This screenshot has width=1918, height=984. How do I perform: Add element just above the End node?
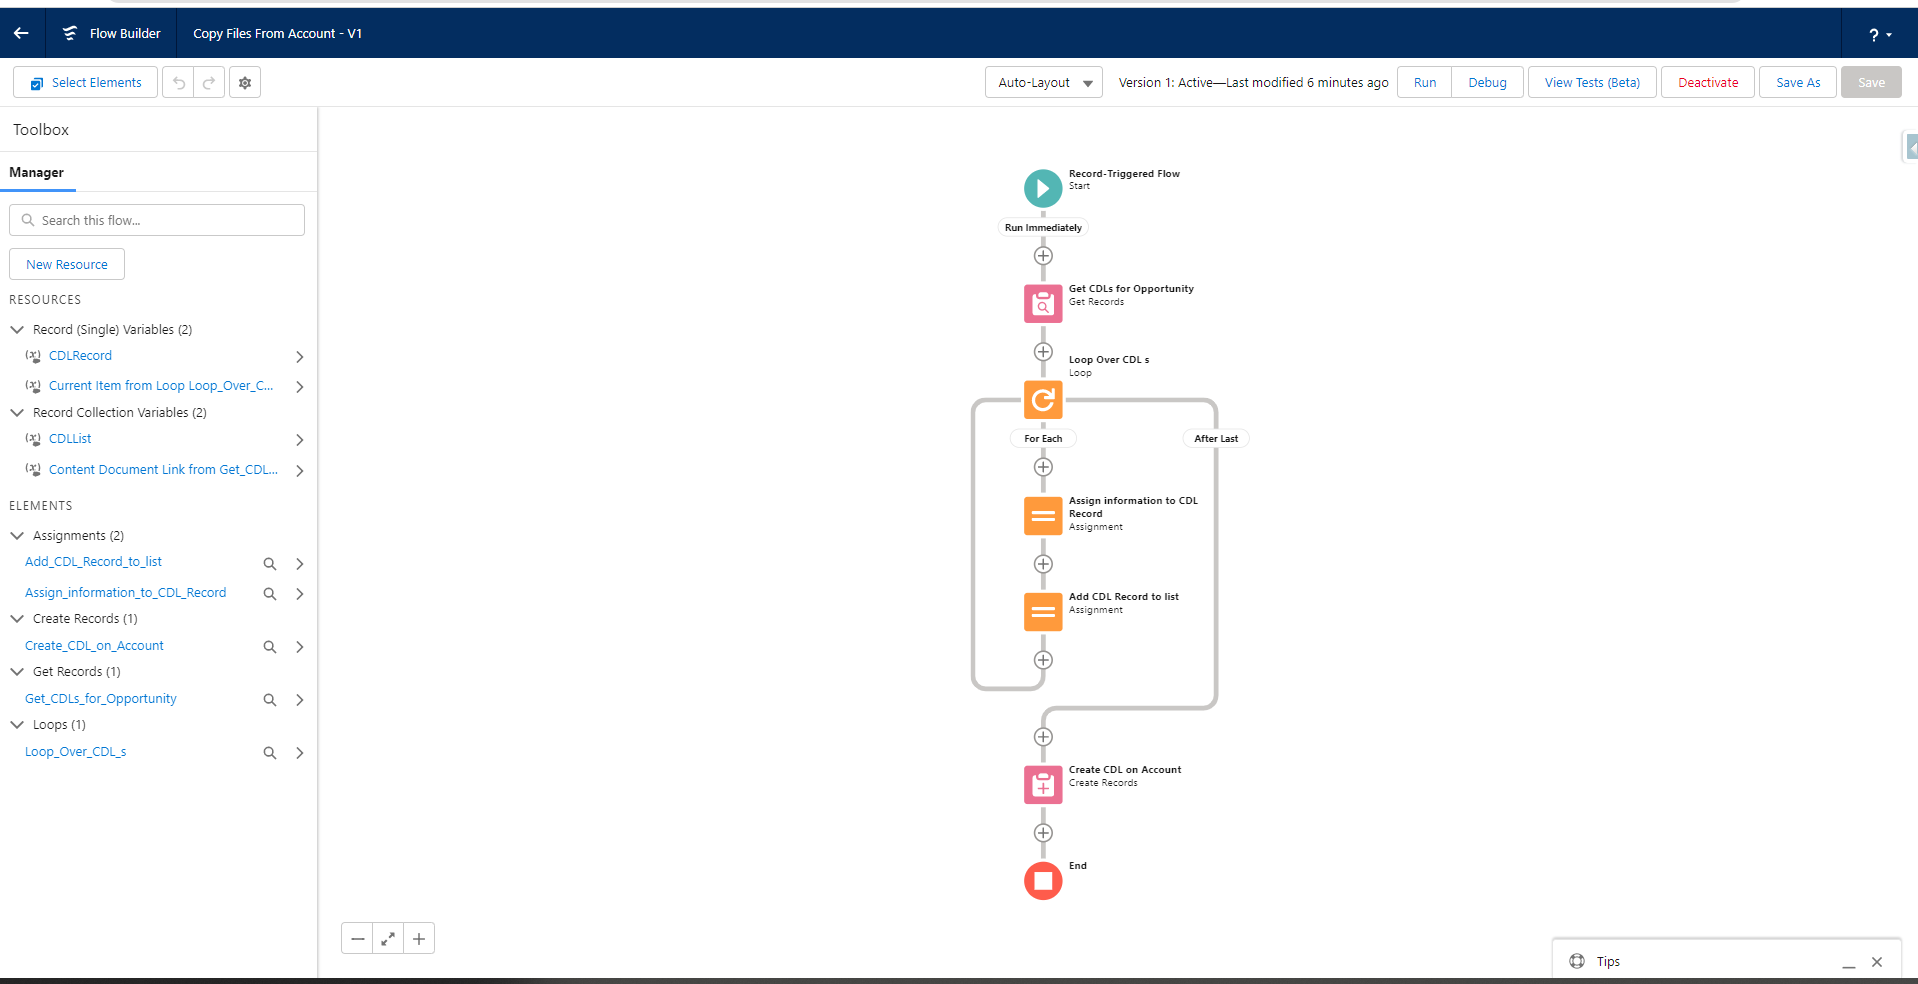[1043, 833]
